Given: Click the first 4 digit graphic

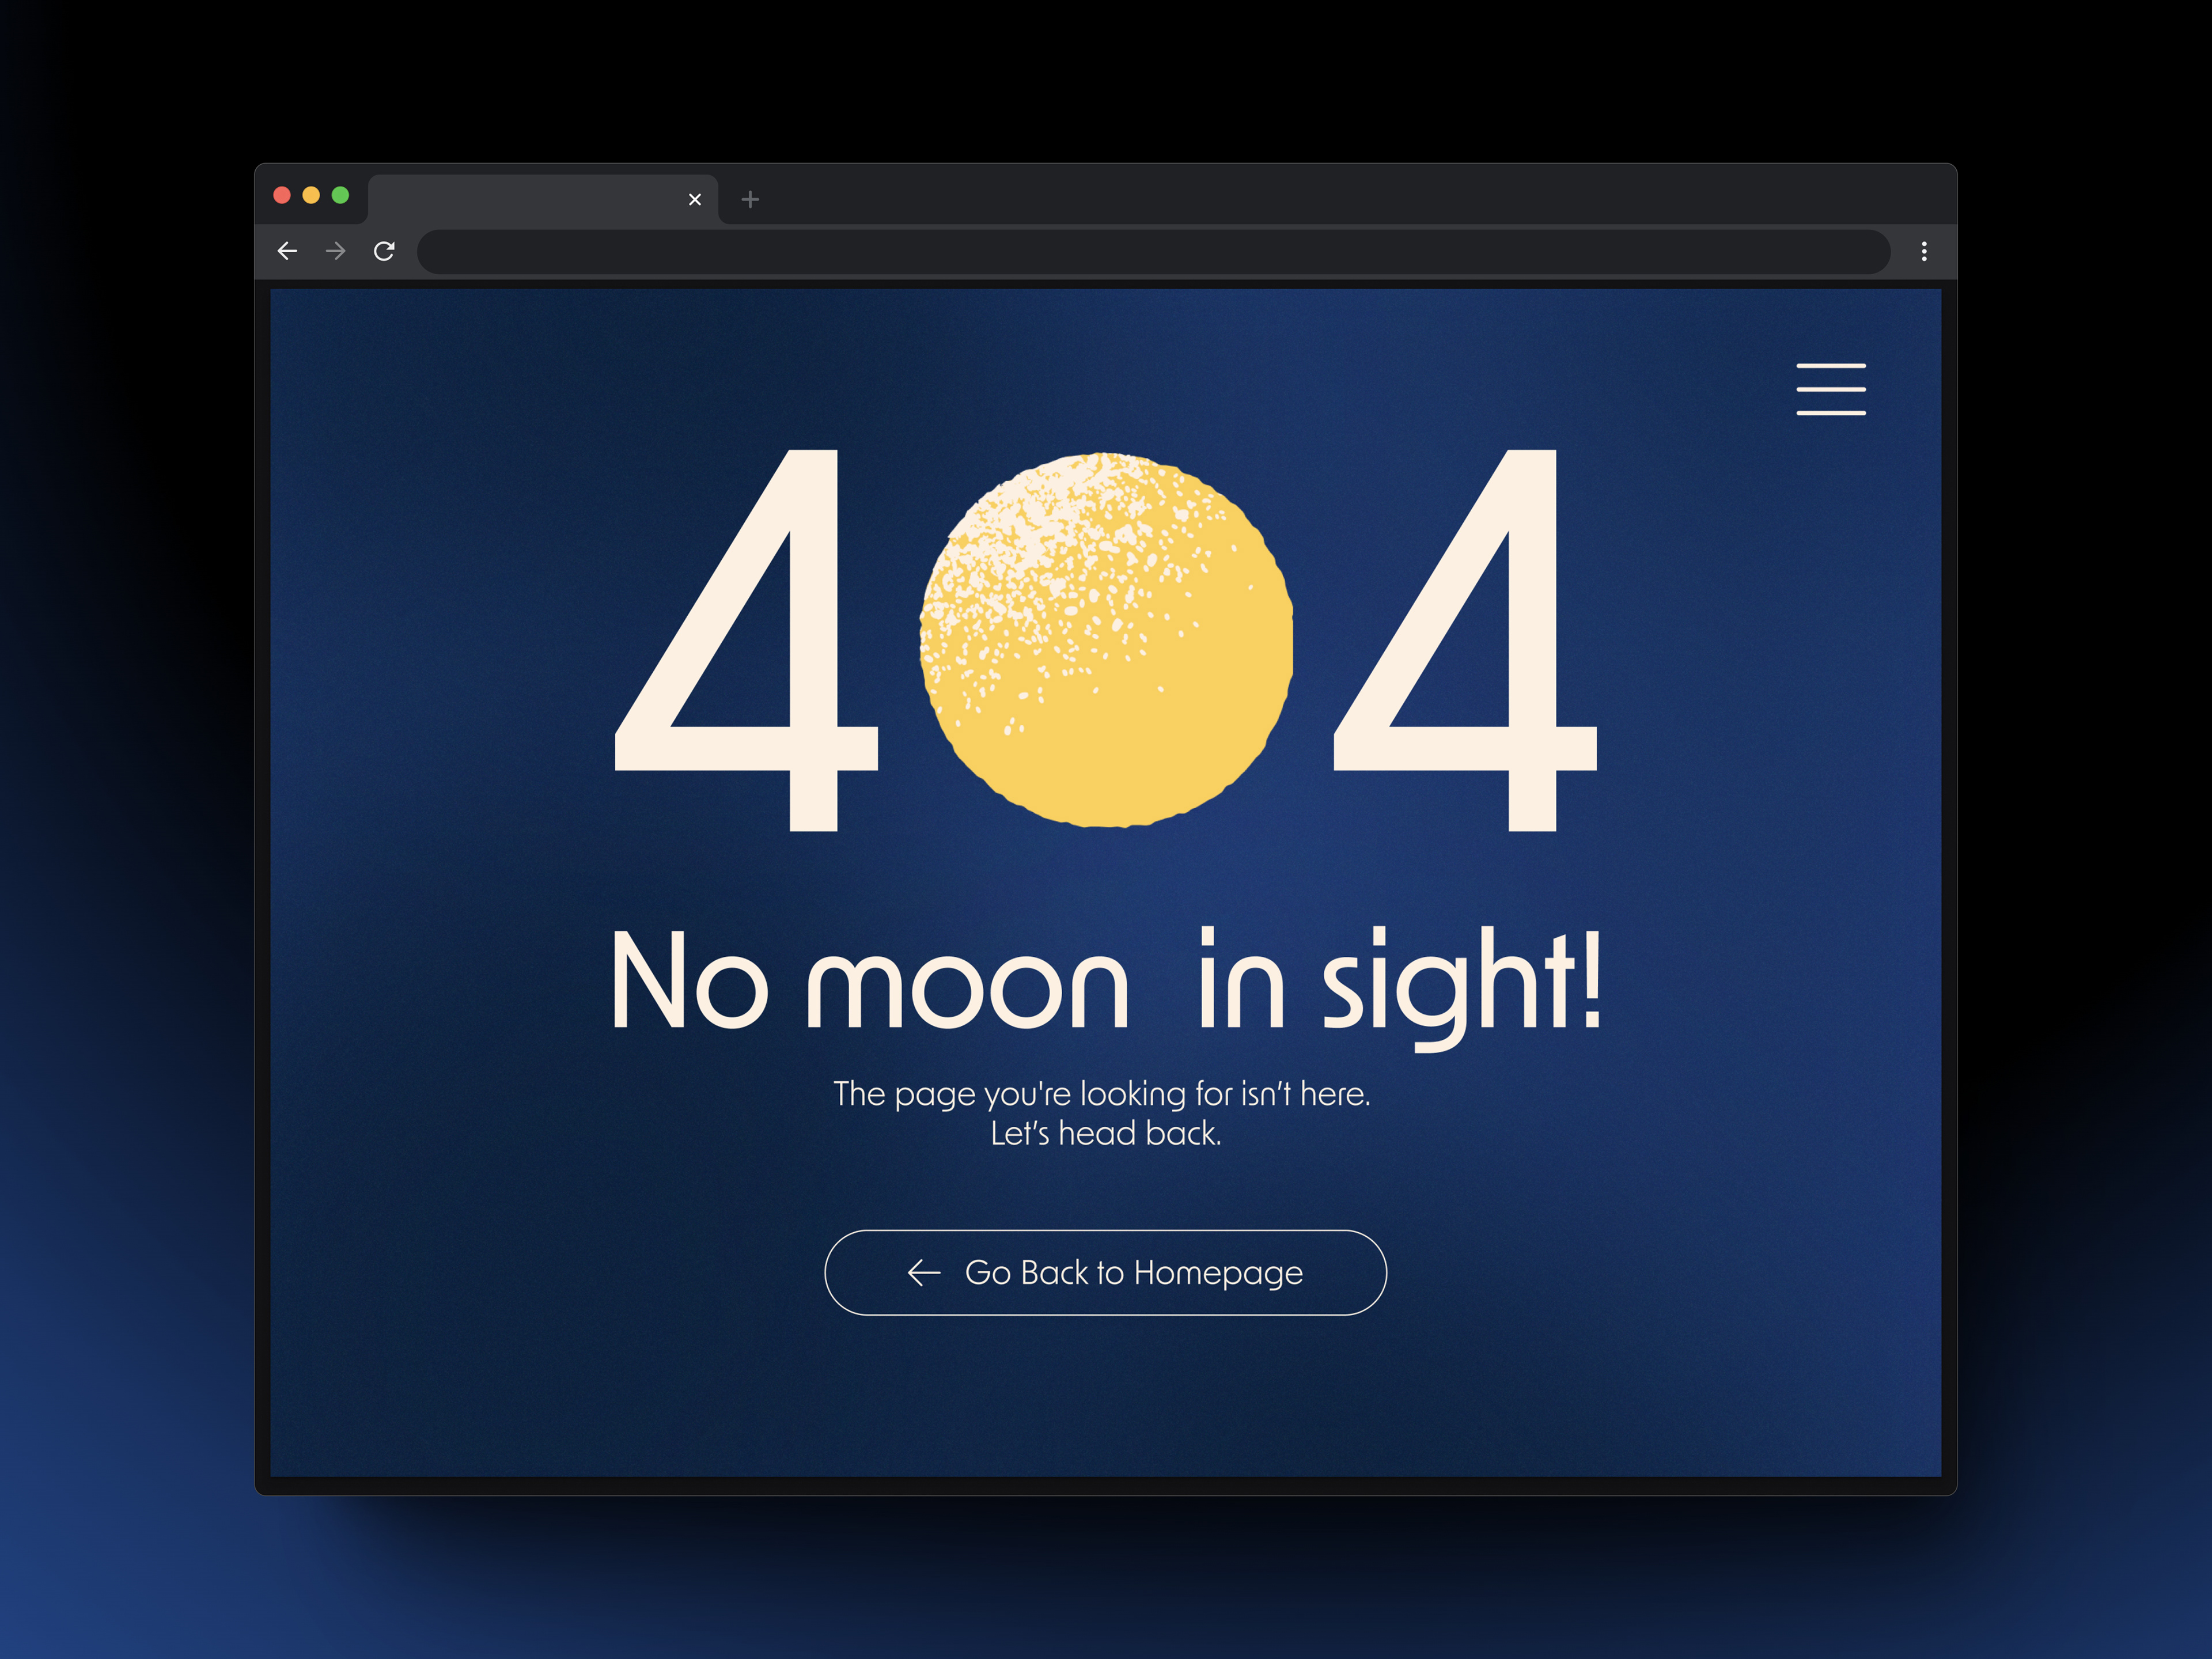Looking at the screenshot, I should click(x=747, y=640).
